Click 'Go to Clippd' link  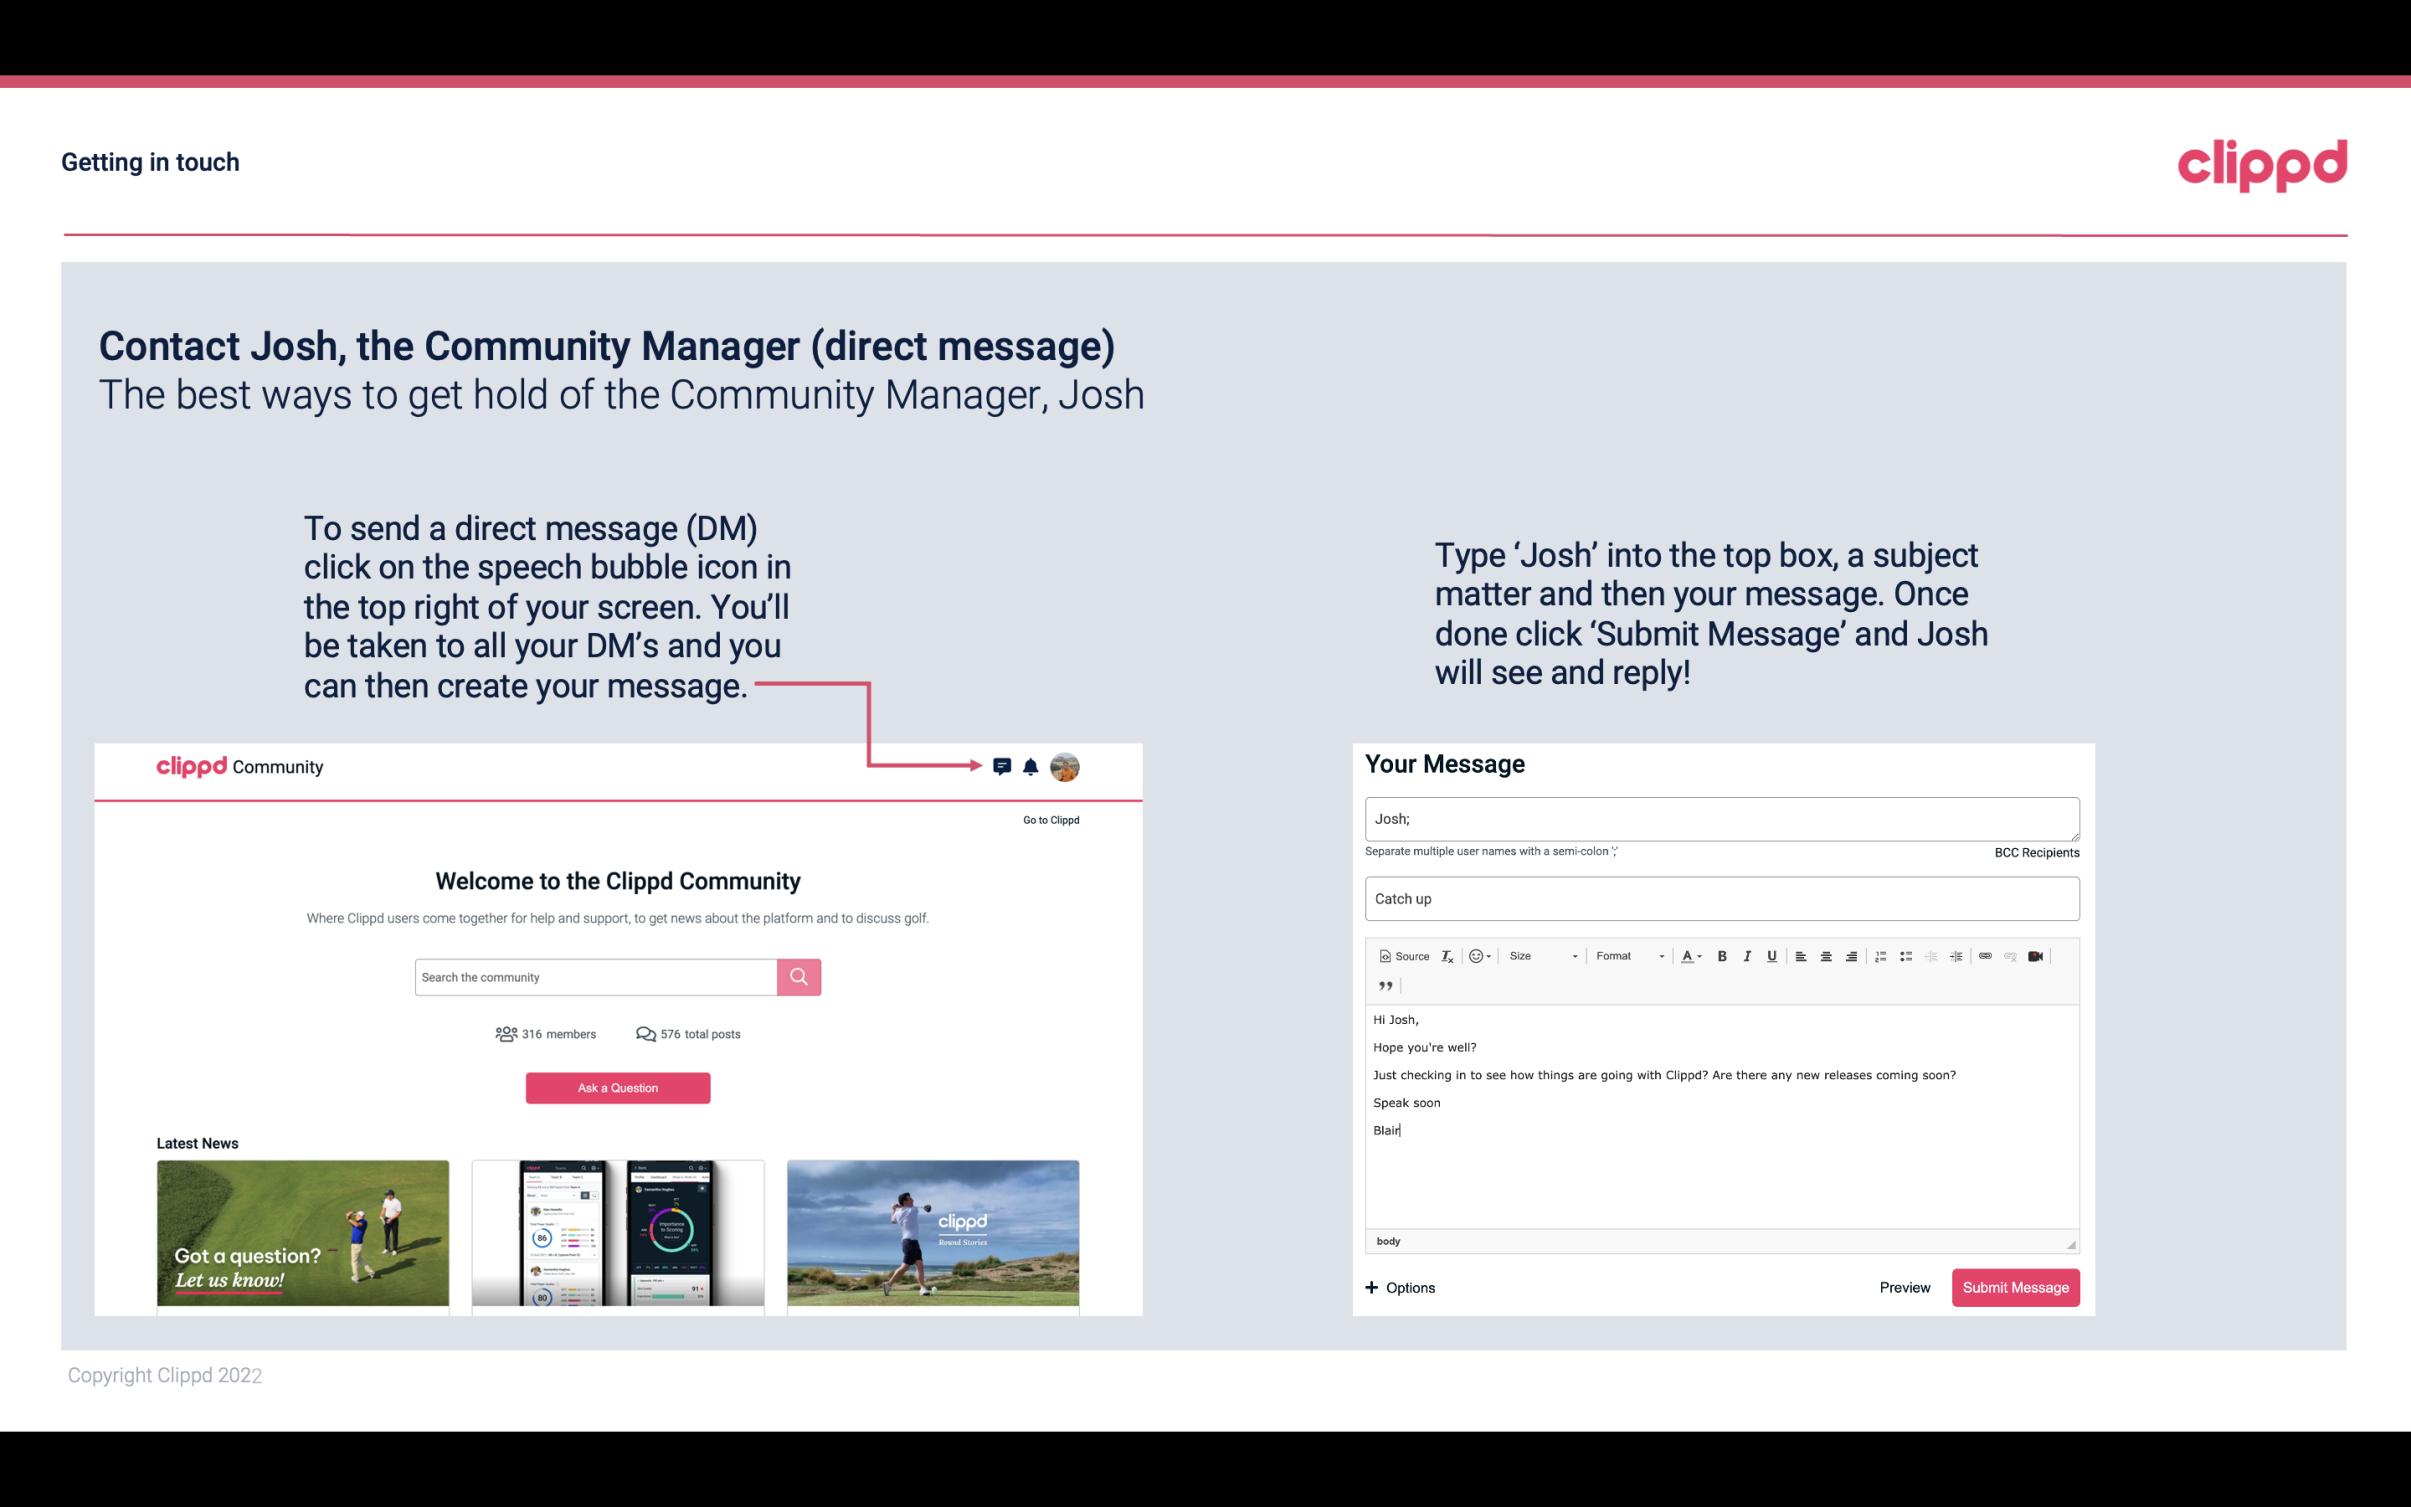click(1048, 819)
